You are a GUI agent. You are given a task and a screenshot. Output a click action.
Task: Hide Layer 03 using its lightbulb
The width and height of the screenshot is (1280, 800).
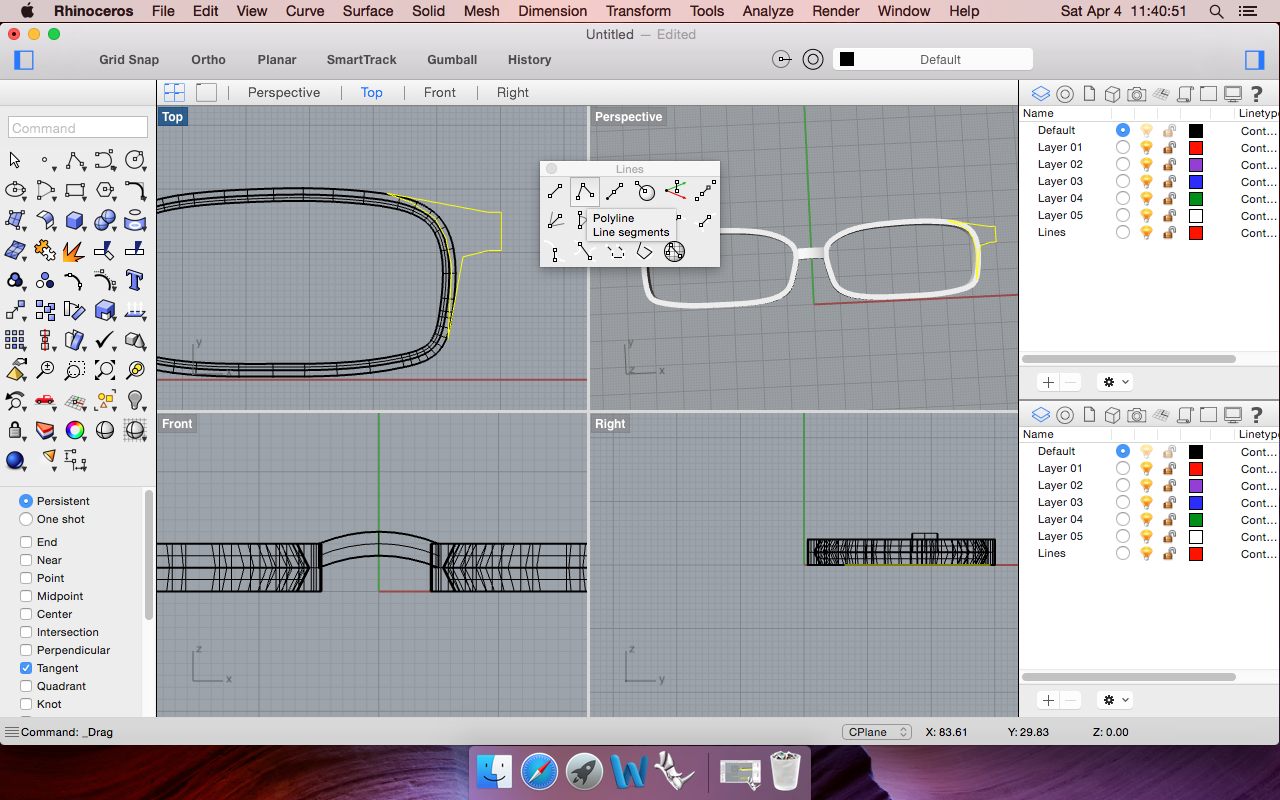pyautogui.click(x=1146, y=182)
